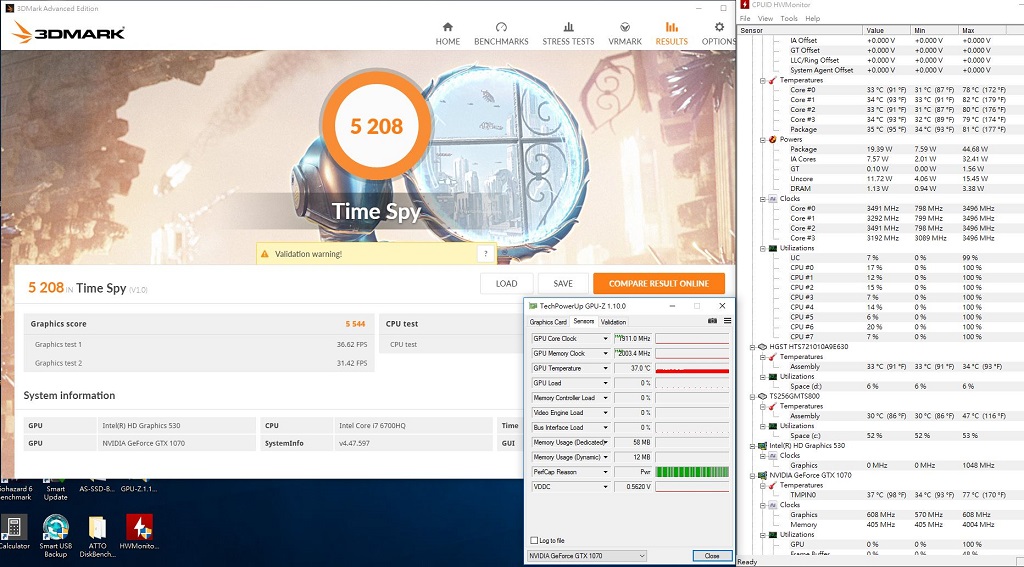
Task: Collapse the CPU Powers tree node
Action: click(763, 139)
